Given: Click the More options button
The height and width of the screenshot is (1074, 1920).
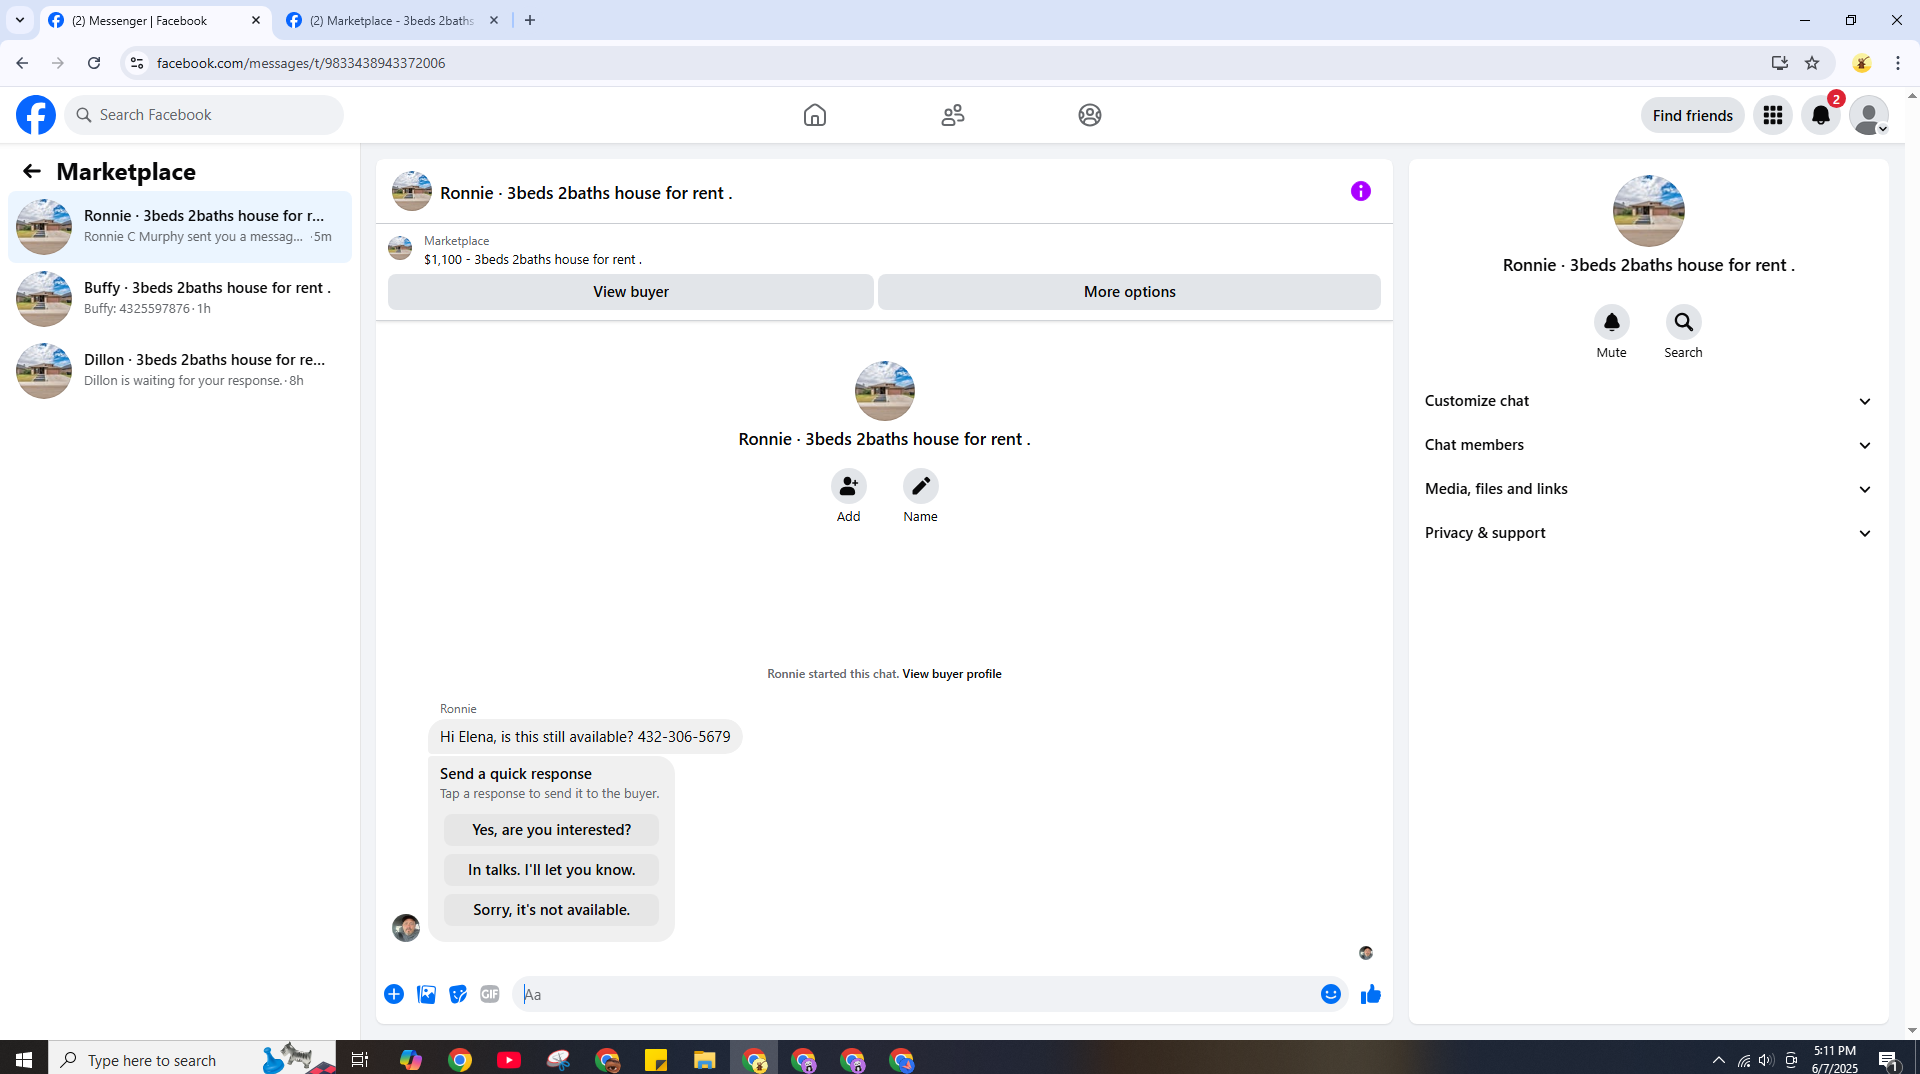Looking at the screenshot, I should coord(1130,292).
